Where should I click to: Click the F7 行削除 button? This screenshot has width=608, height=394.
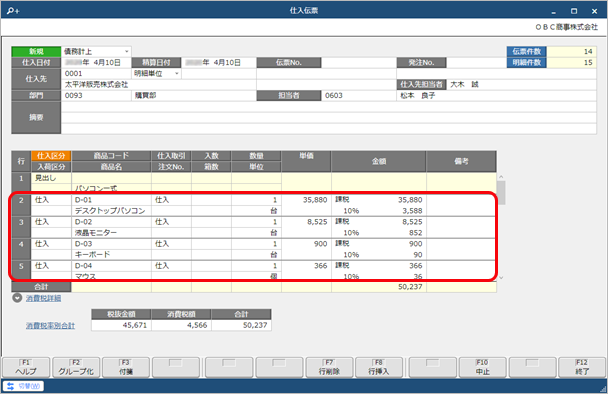(329, 367)
